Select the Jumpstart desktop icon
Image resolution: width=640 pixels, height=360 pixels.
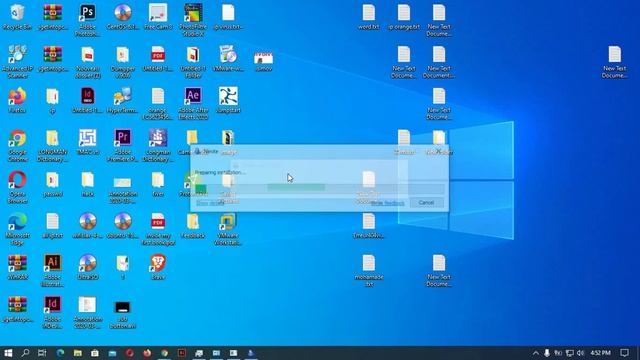(228, 100)
